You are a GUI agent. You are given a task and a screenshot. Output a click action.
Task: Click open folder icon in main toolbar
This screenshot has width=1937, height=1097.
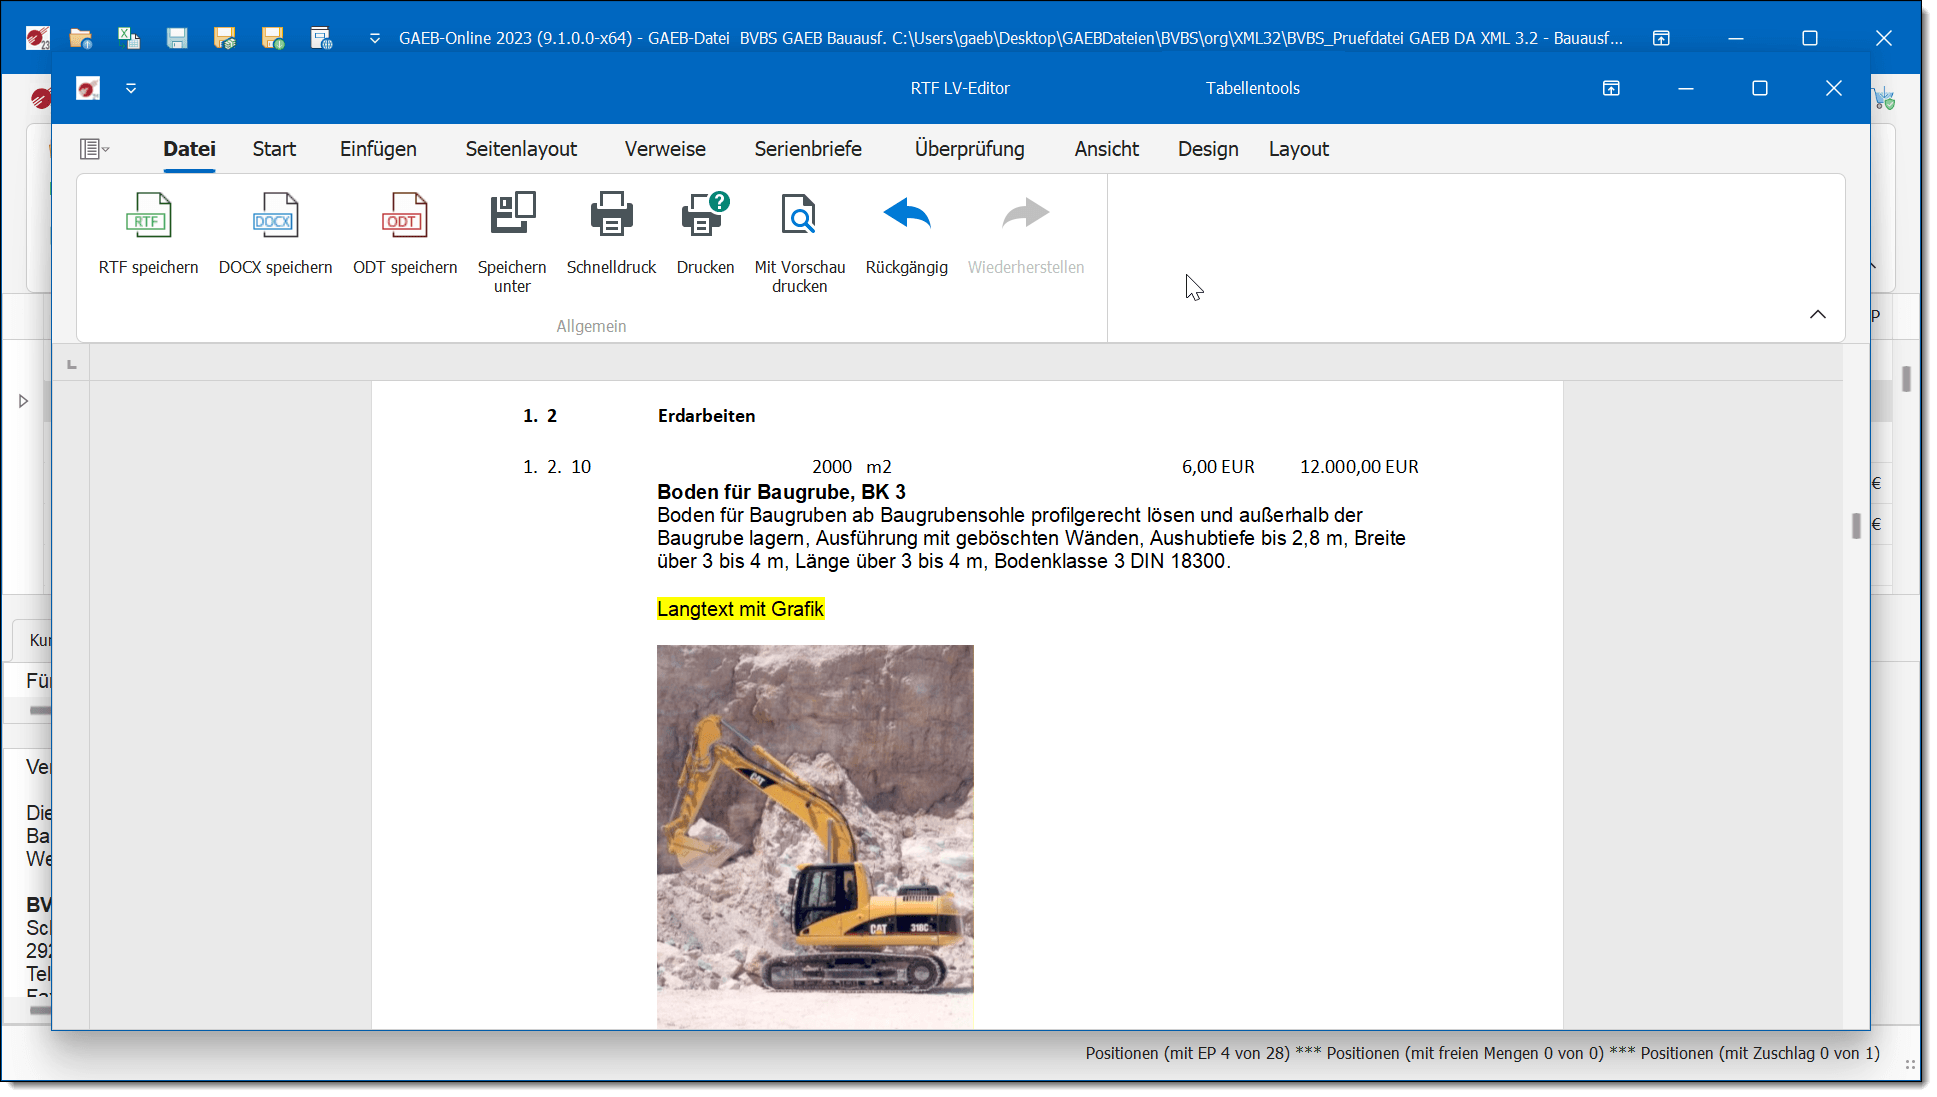(81, 38)
